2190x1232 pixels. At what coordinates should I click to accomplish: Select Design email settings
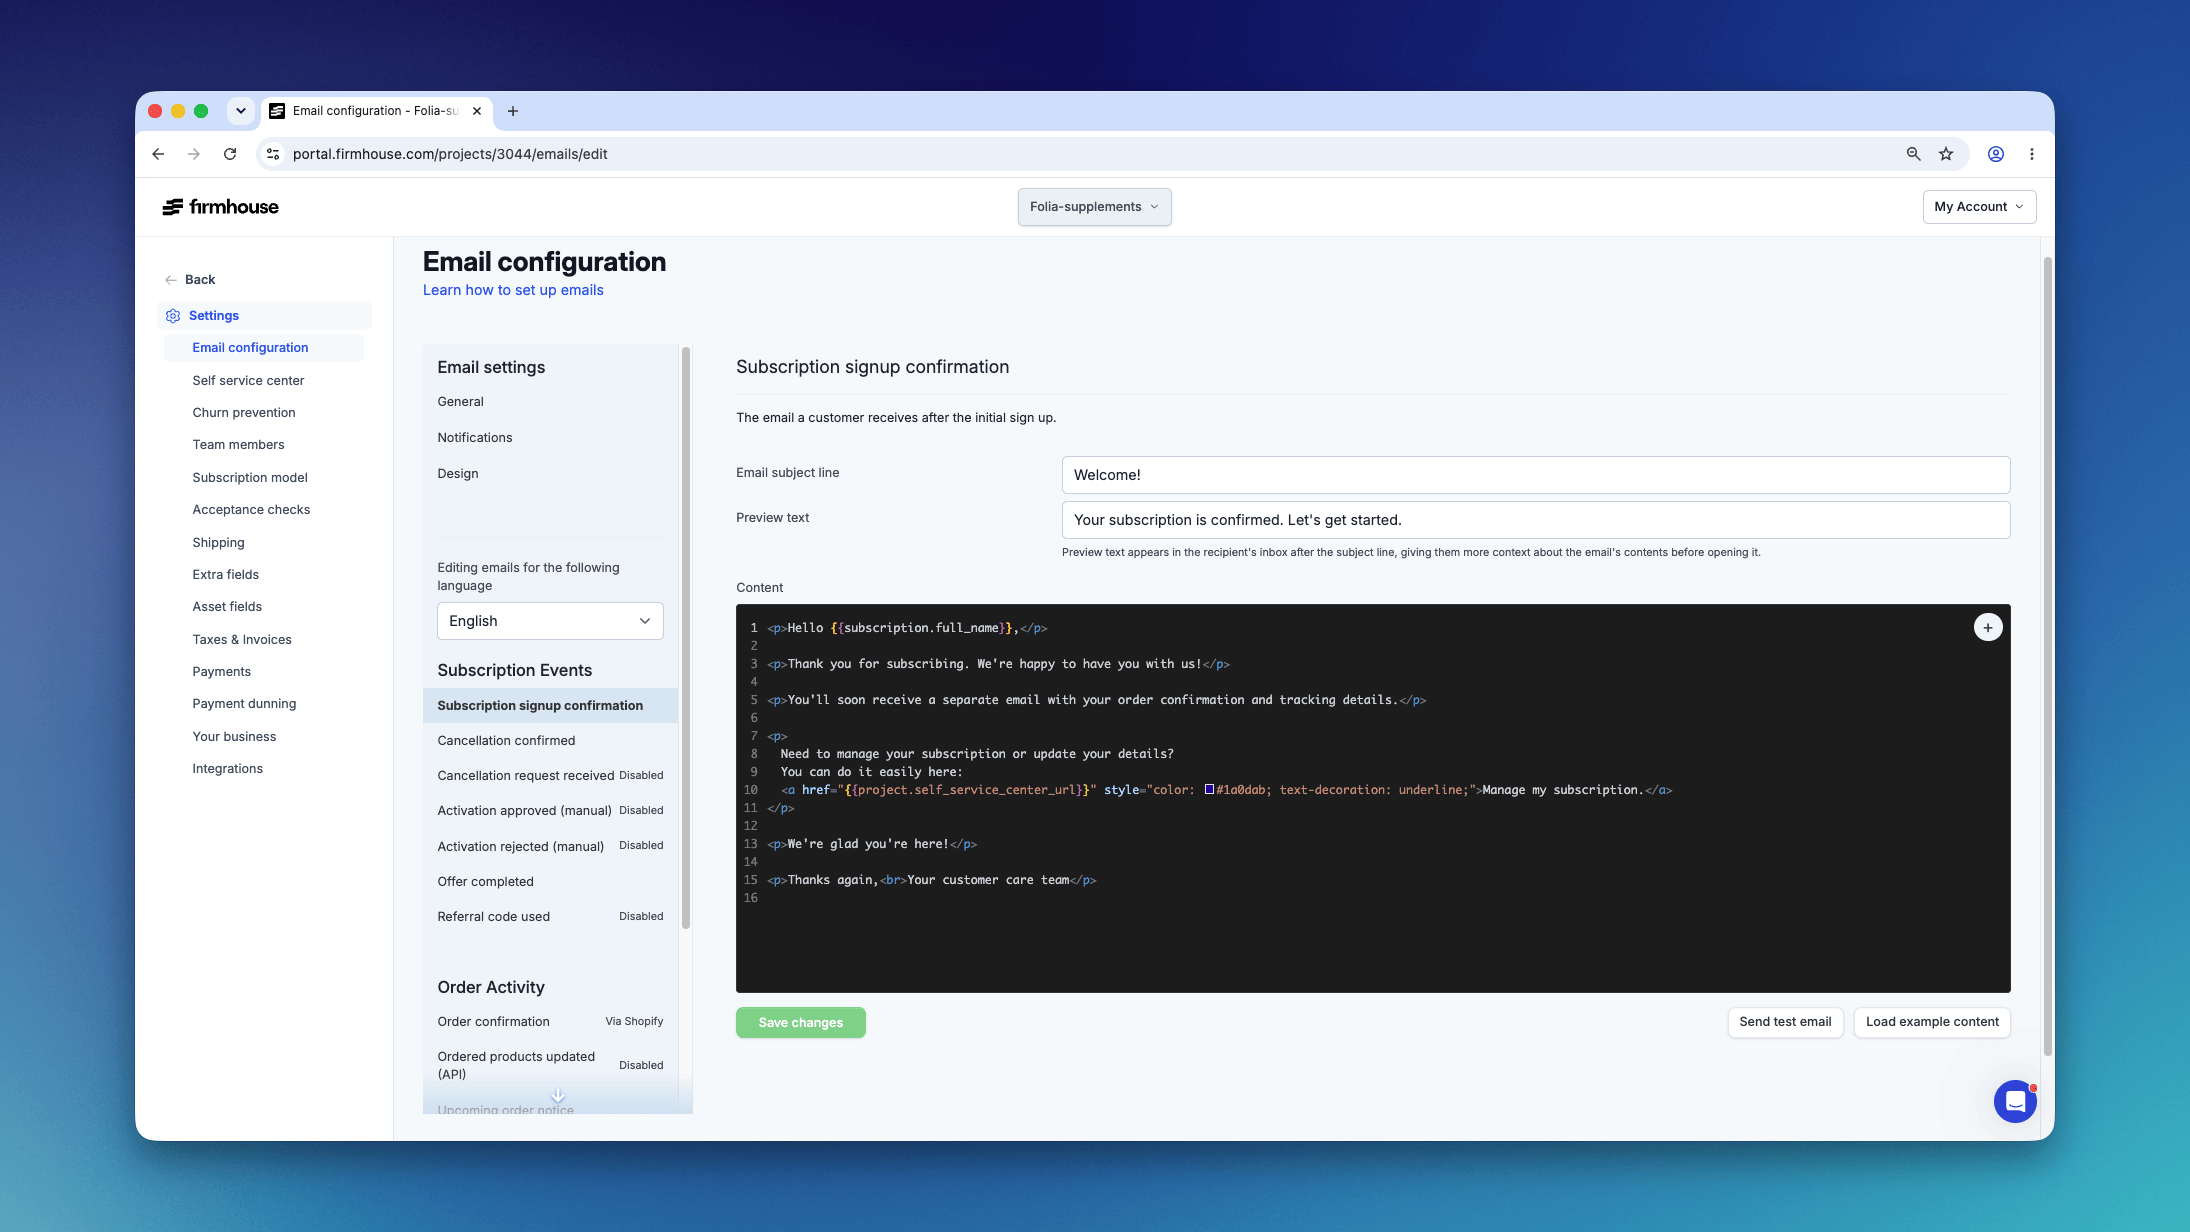457,474
